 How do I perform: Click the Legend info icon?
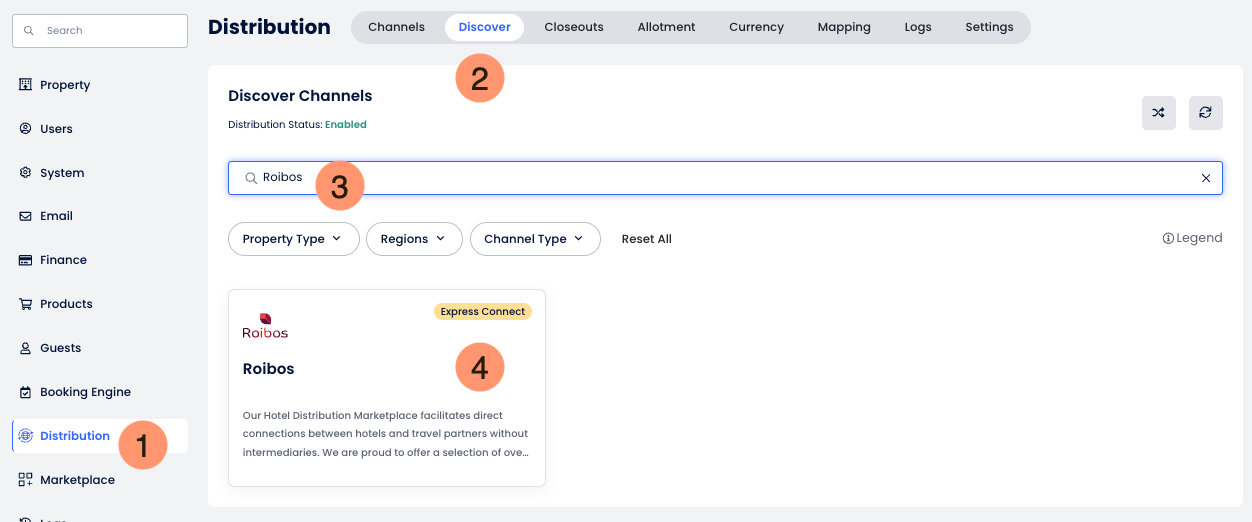pyautogui.click(x=1168, y=238)
